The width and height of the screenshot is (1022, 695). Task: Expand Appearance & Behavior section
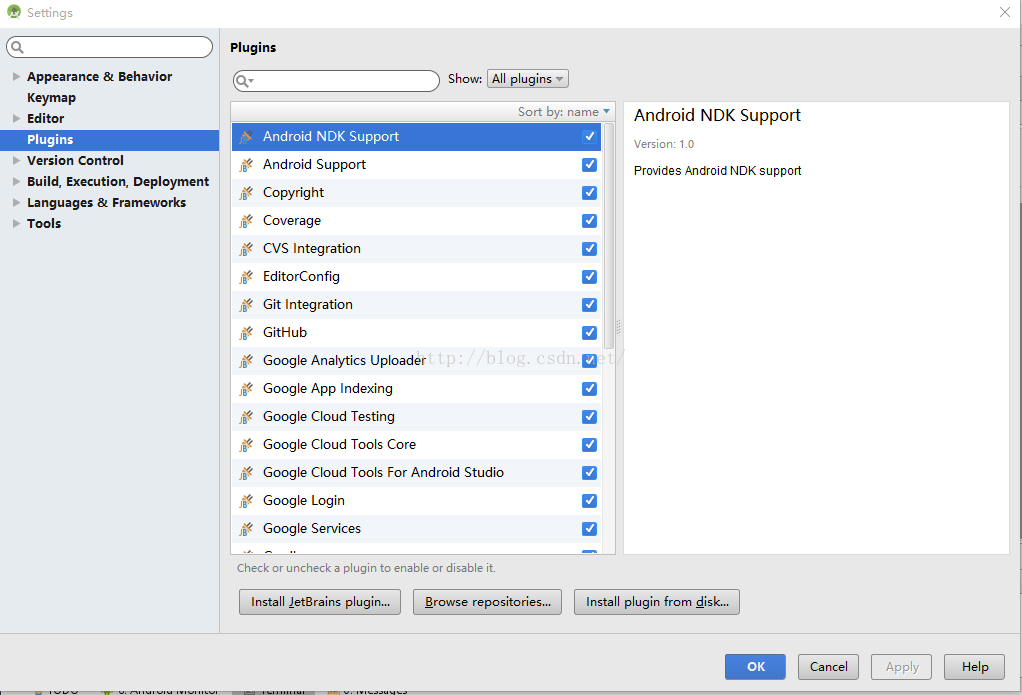point(16,76)
